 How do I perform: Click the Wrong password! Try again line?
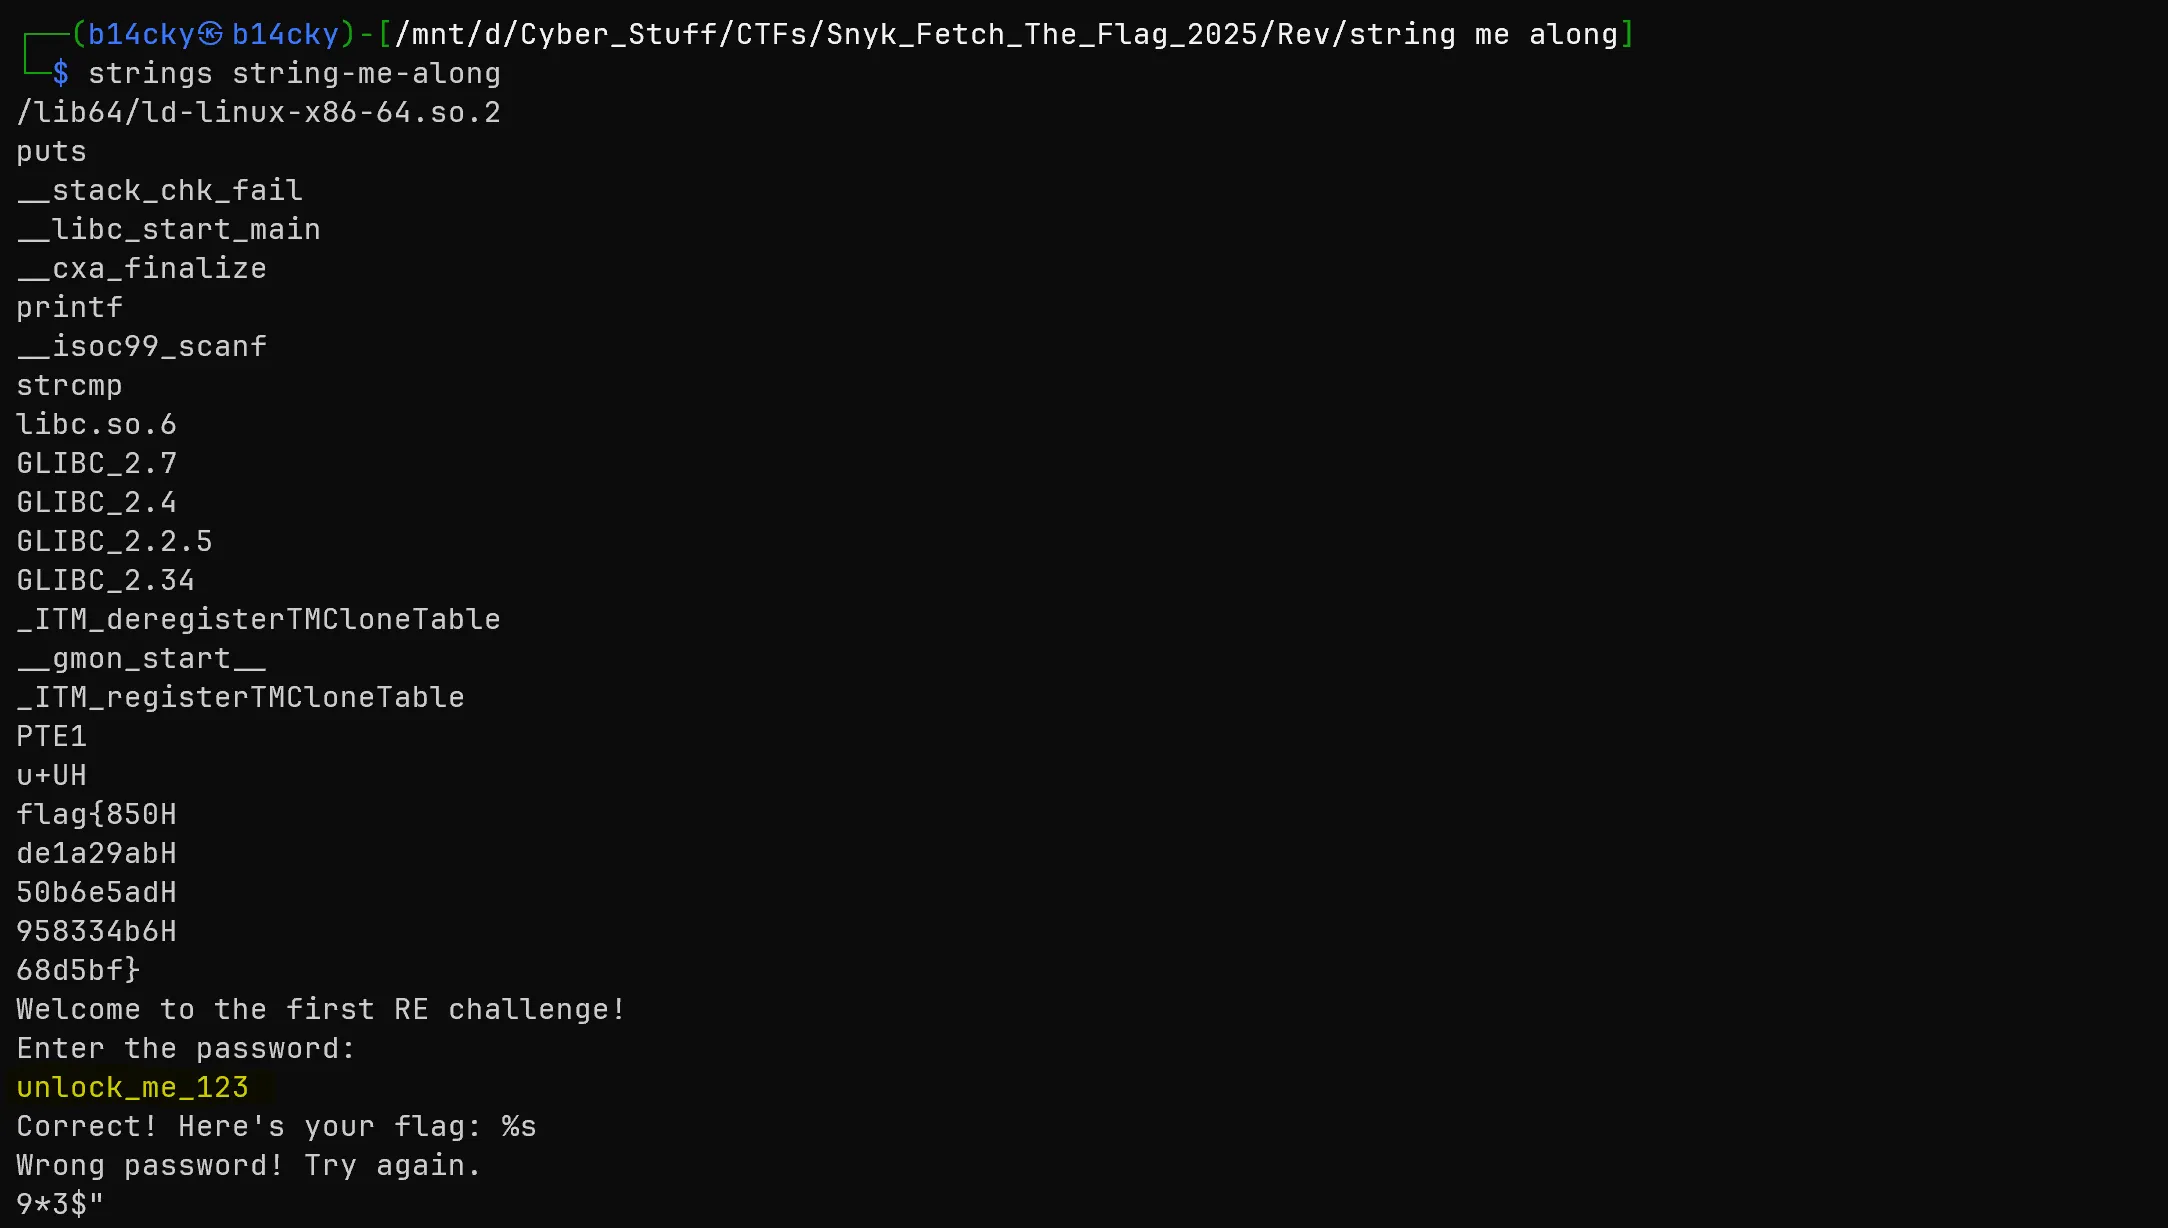249,1165
